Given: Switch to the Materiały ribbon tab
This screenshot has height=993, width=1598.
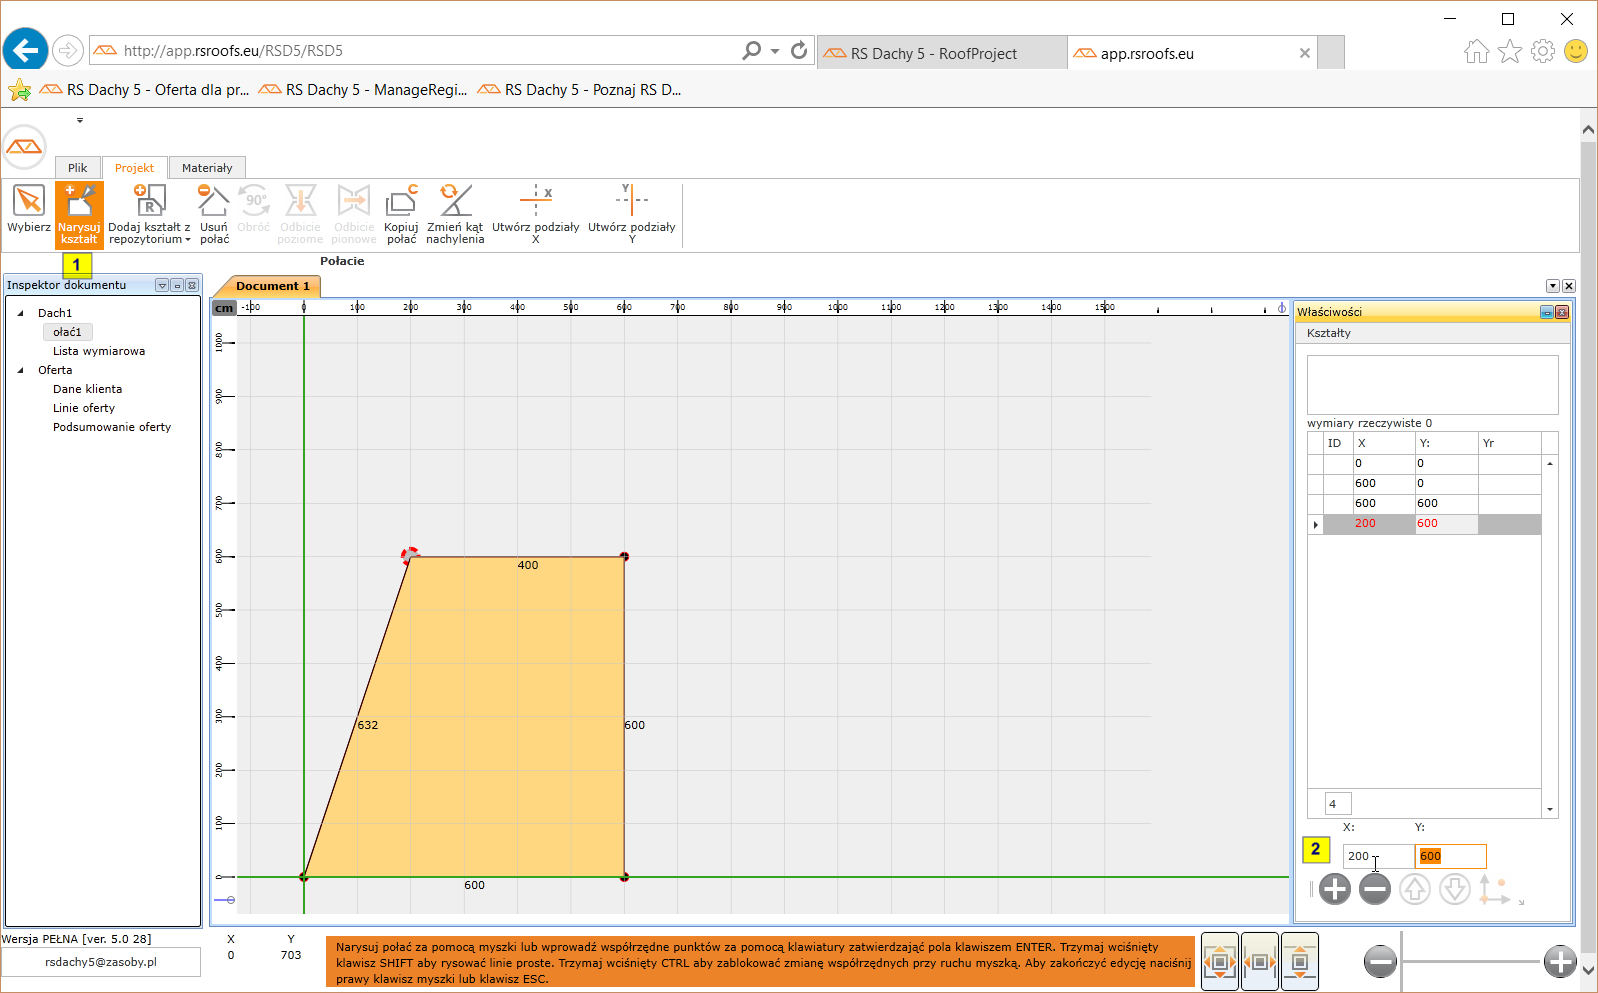Looking at the screenshot, I should pos(207,168).
